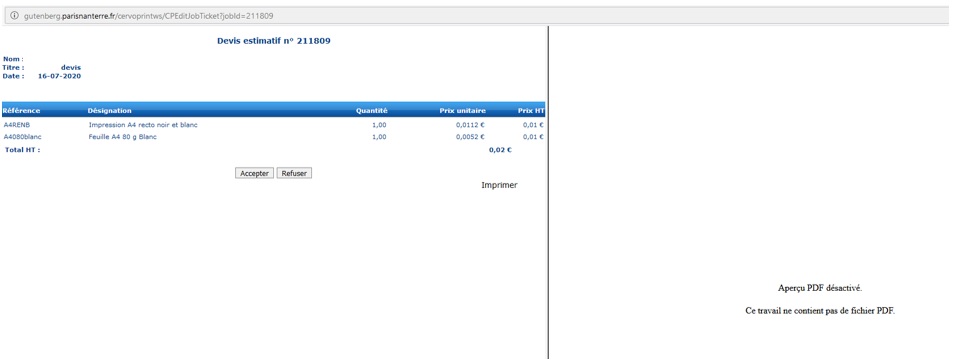
Task: Click the total value 0,02 €
Action: (x=500, y=150)
